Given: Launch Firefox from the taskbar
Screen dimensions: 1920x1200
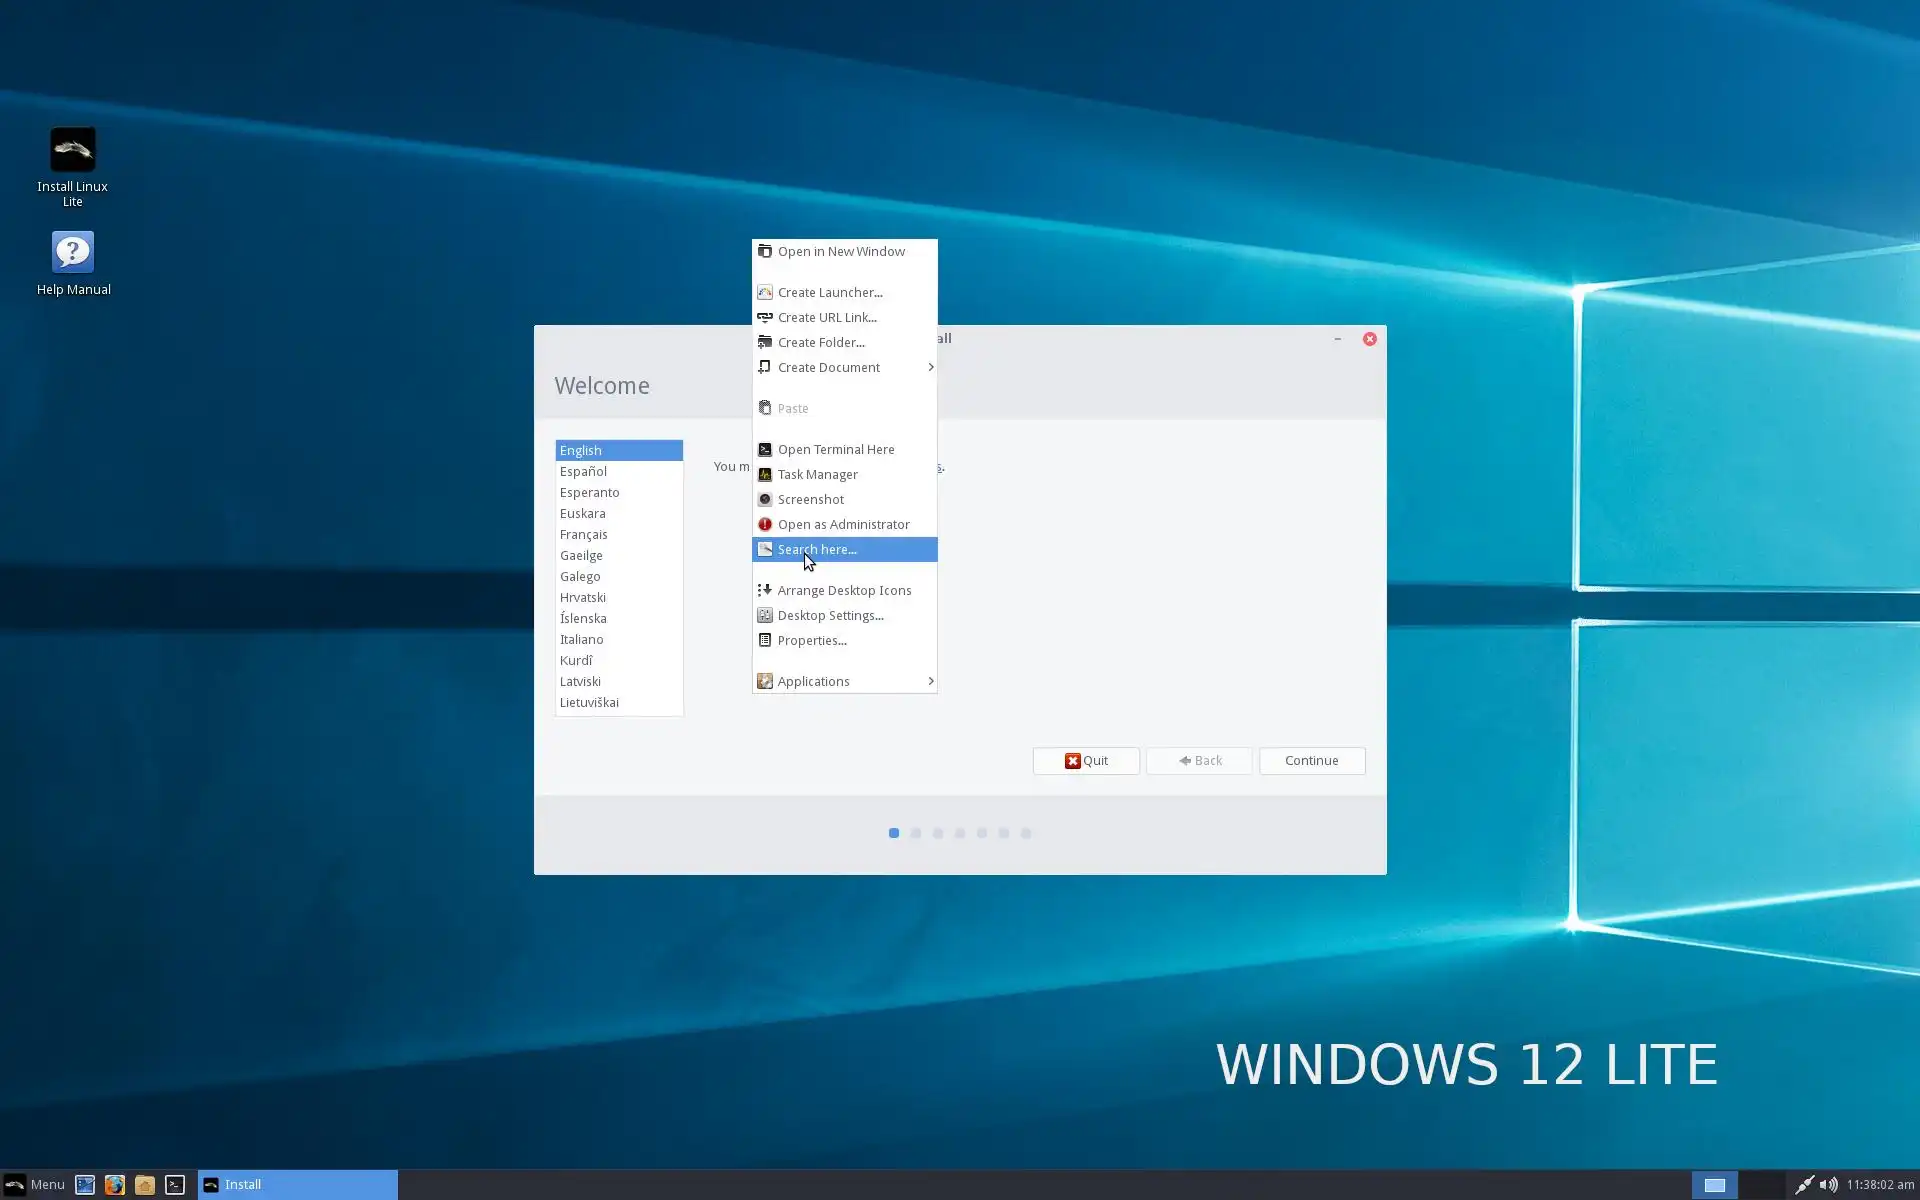Looking at the screenshot, I should click(115, 1185).
